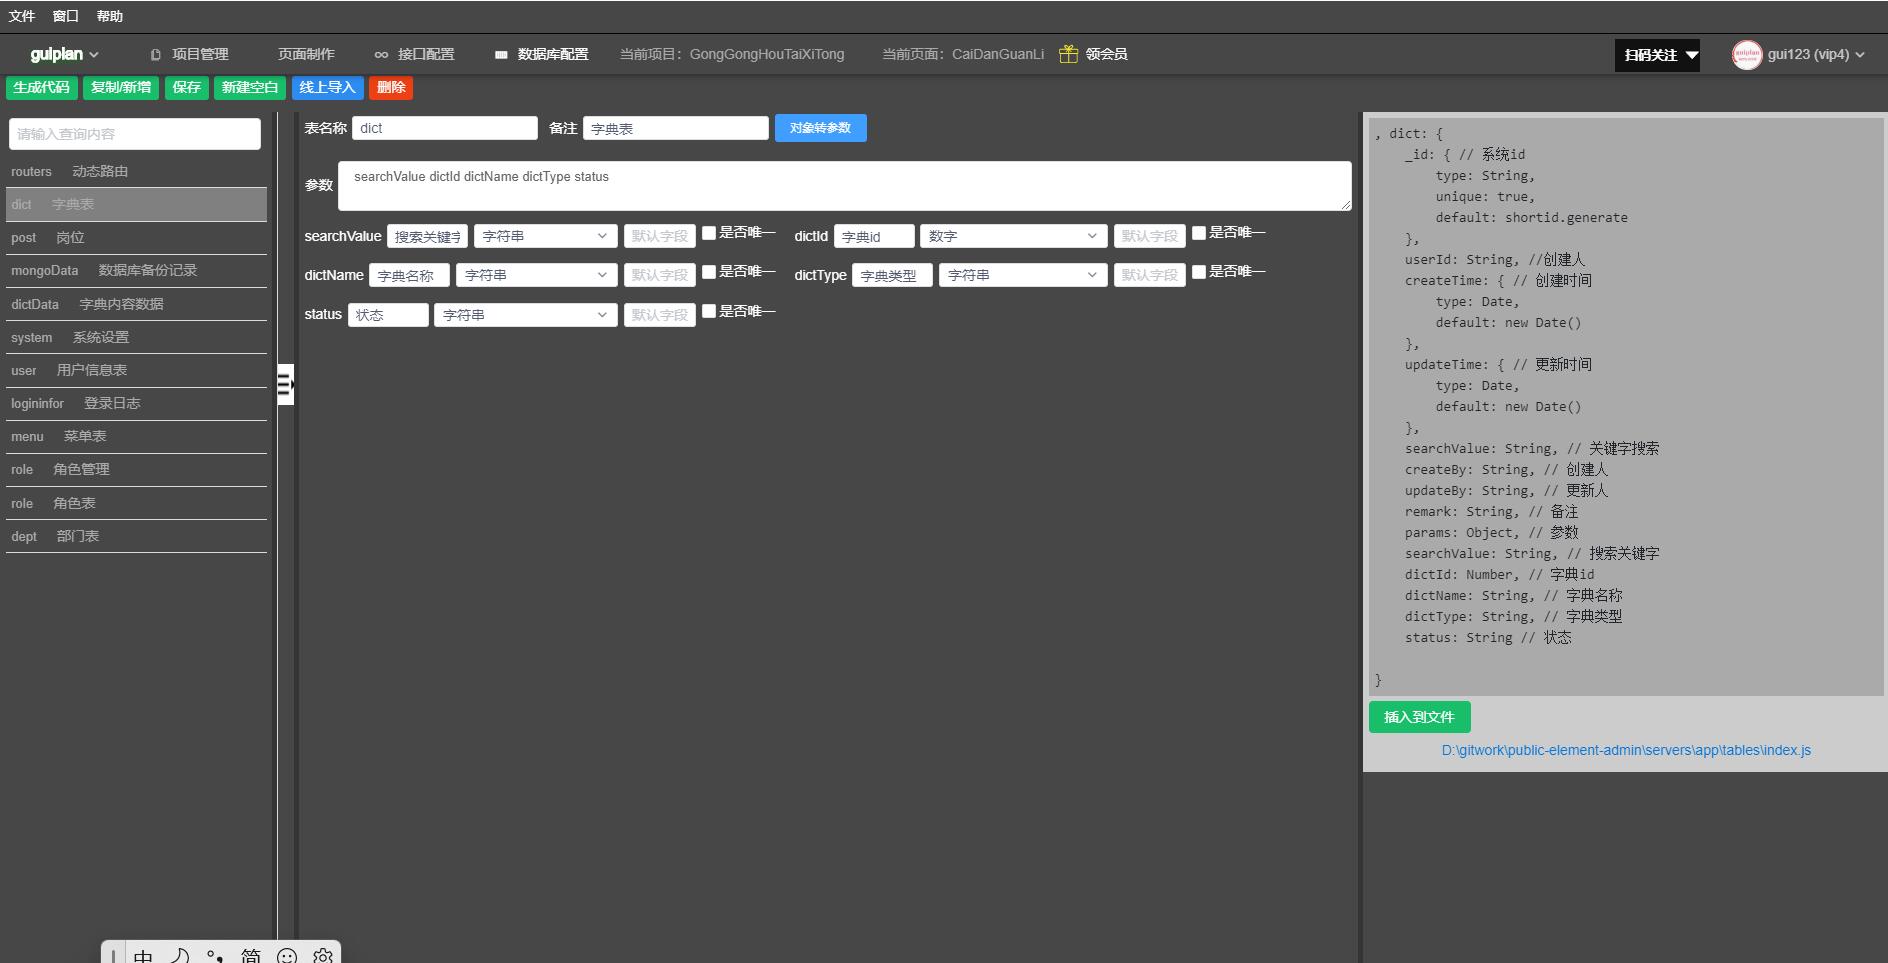Open type dropdown for dictName field
The height and width of the screenshot is (963, 1888).
click(x=536, y=275)
